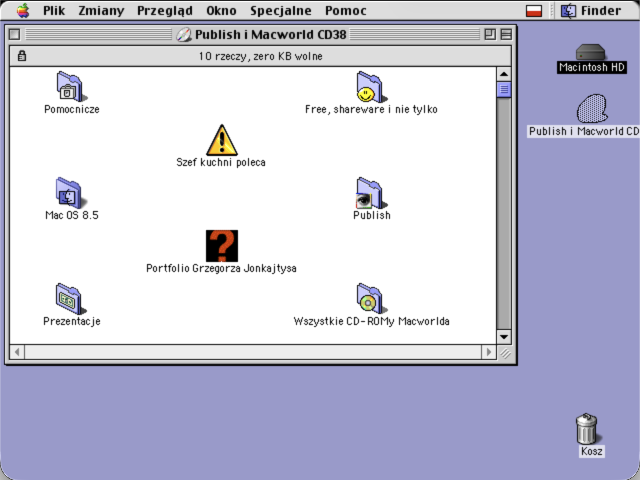The image size is (640, 480).
Task: Click the vertical scrollbar up arrow
Action: coord(504,74)
